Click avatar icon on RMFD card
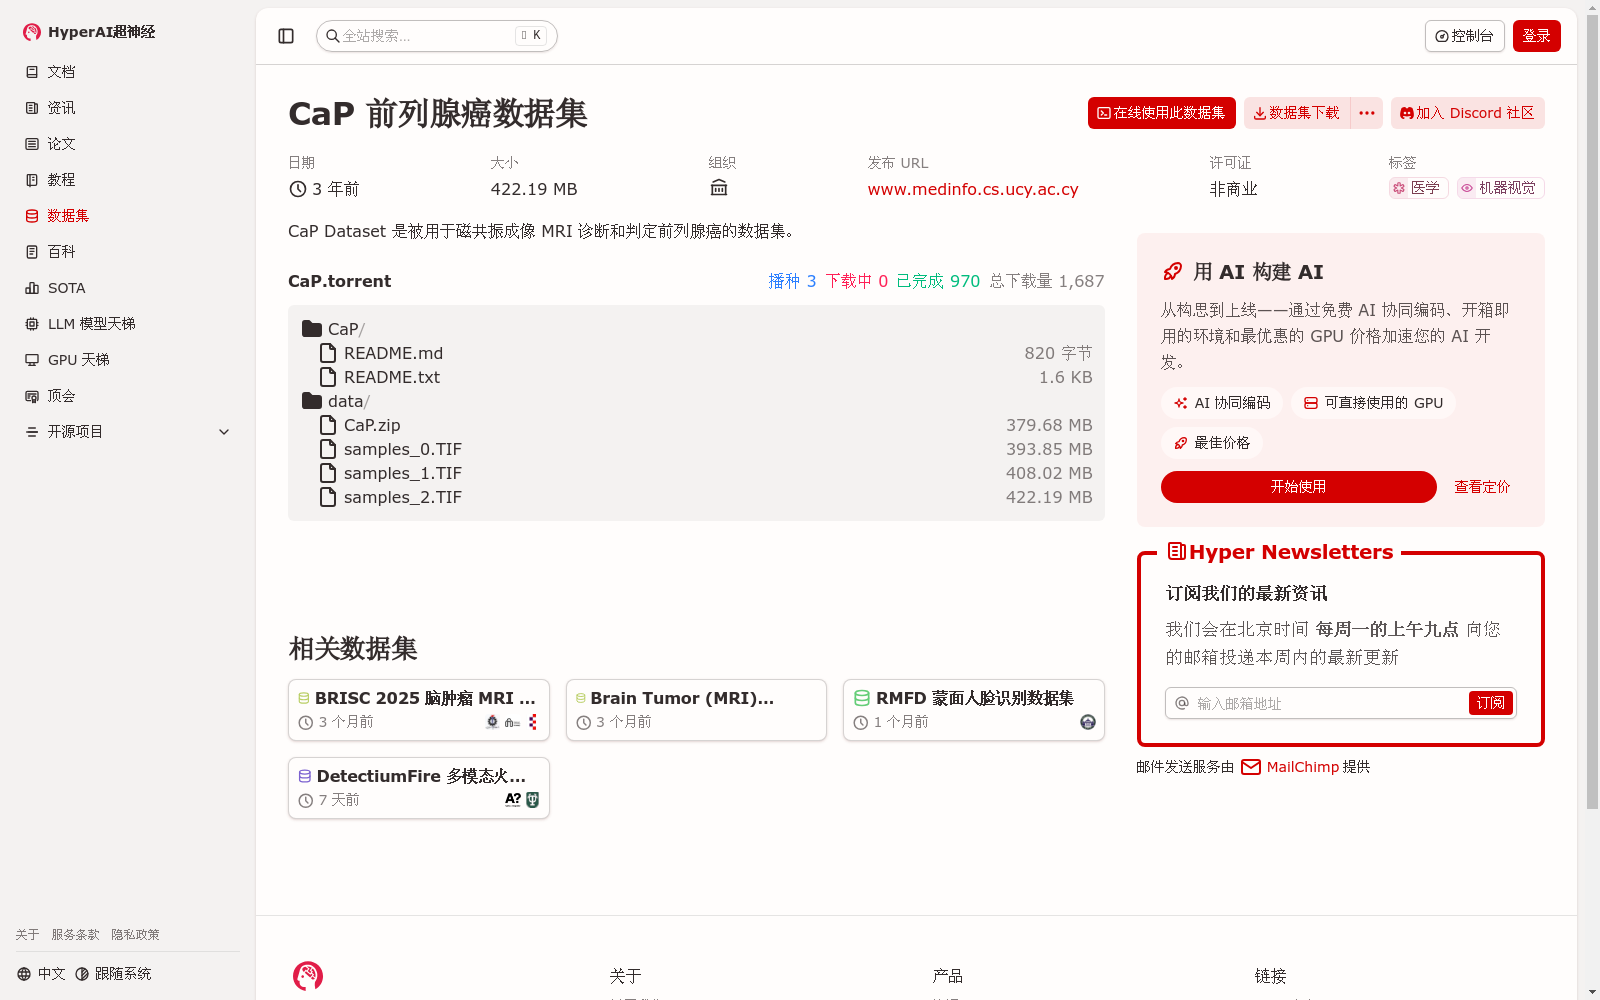The height and width of the screenshot is (1000, 1600). [x=1088, y=722]
